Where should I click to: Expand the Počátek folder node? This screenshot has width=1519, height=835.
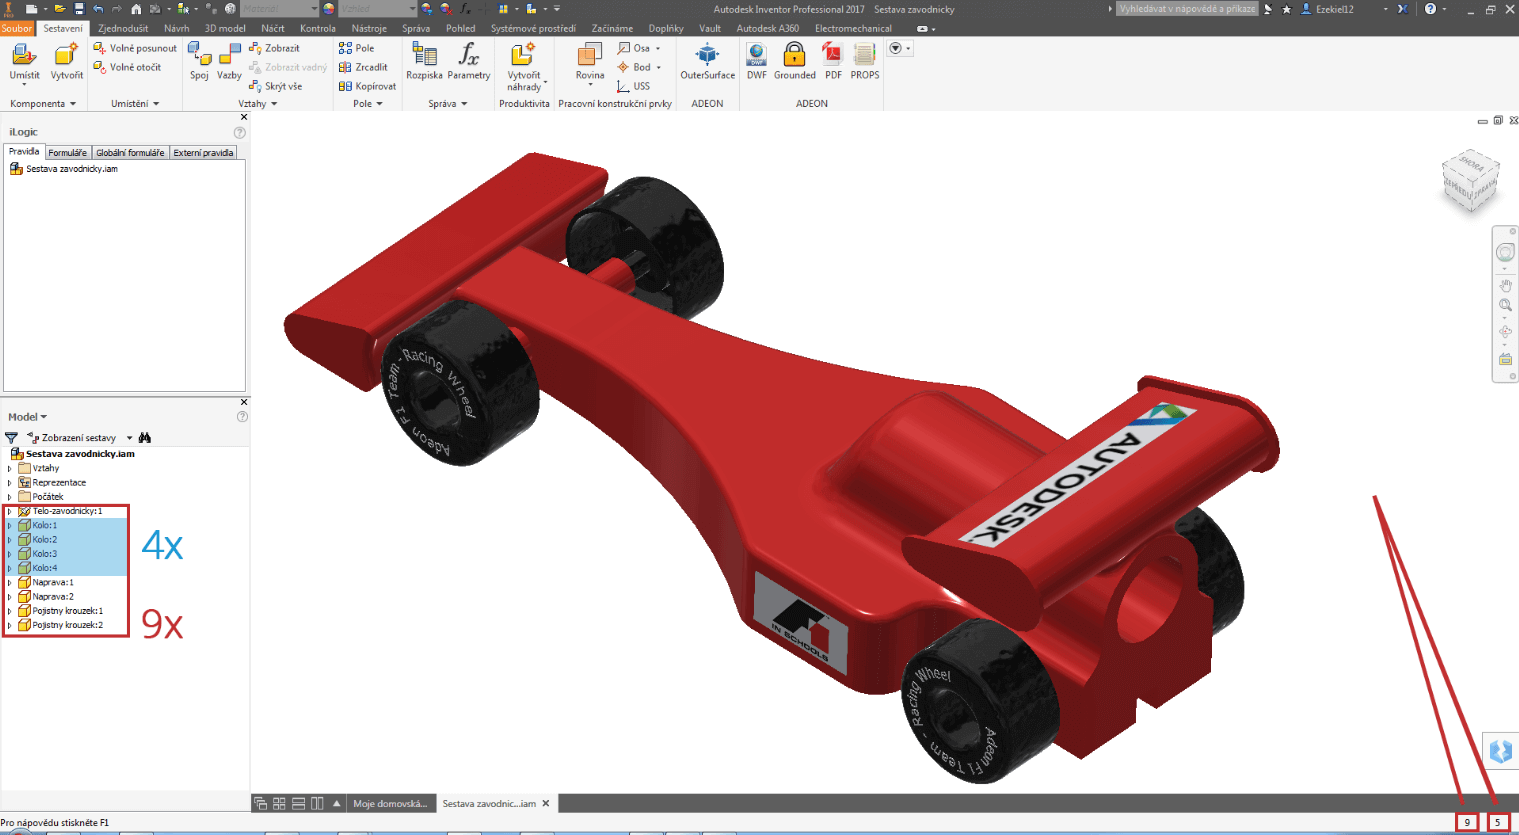point(9,496)
